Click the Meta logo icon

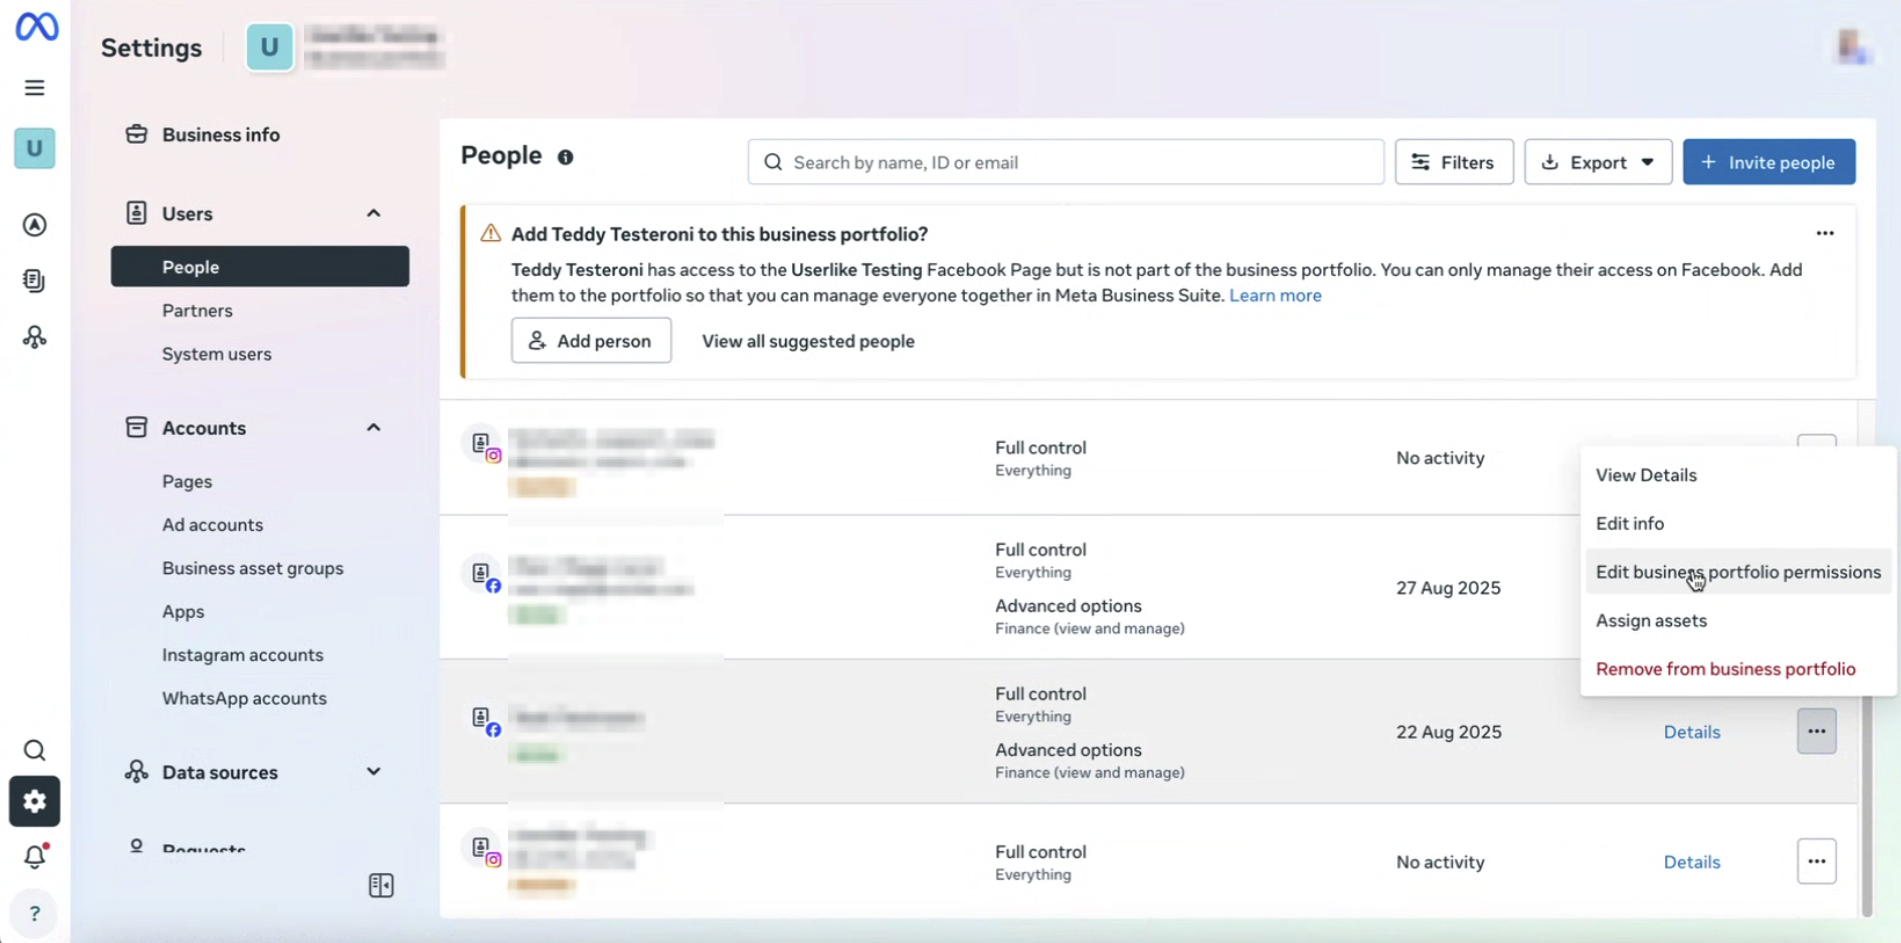(37, 27)
